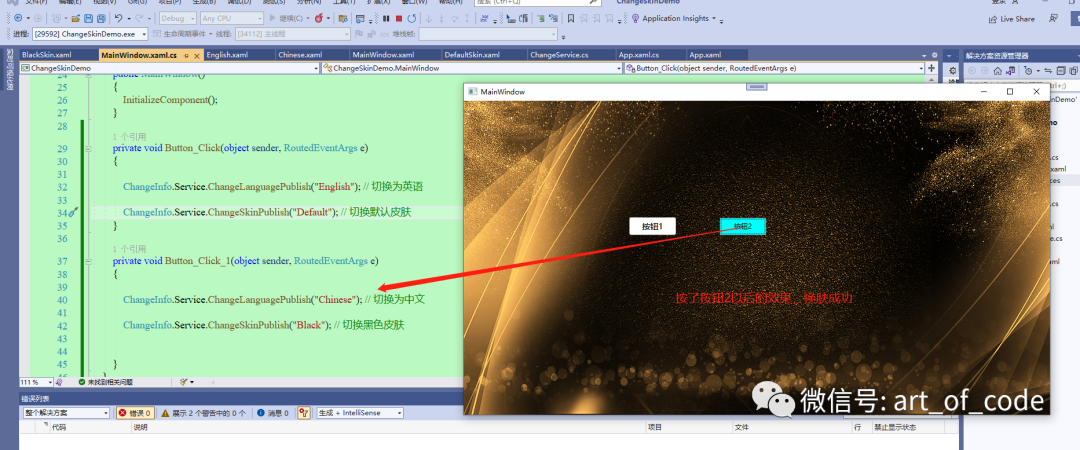Close the MainWindow.xaml.cs tab
The image size is (1080, 450).
pyautogui.click(x=196, y=55)
